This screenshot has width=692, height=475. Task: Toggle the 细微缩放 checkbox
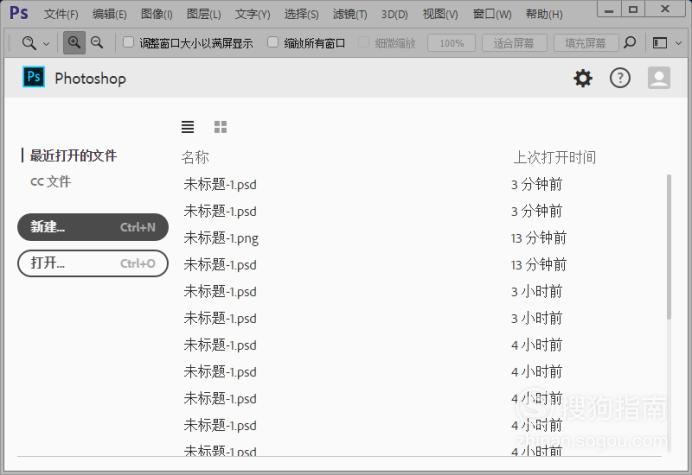364,42
